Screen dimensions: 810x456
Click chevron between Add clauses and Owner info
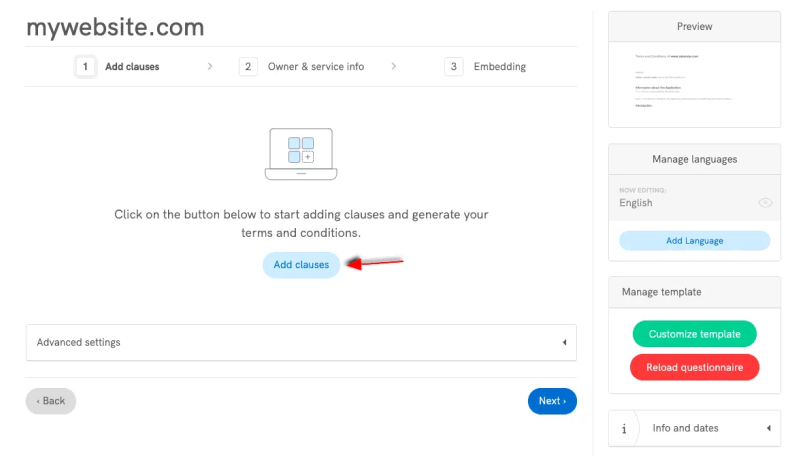(210, 67)
